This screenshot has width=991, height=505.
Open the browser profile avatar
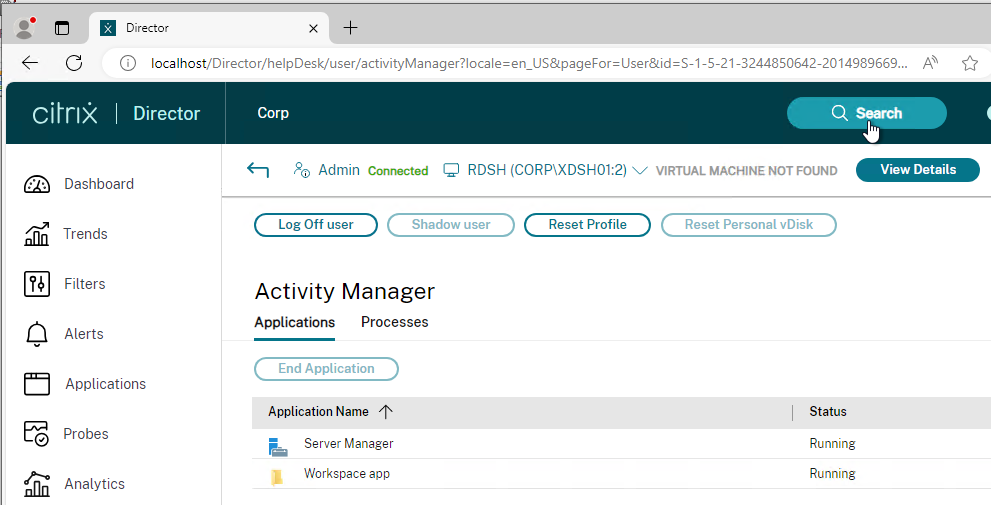pyautogui.click(x=24, y=28)
